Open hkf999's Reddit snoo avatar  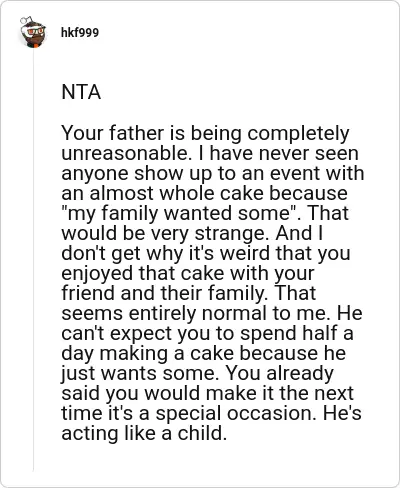point(32,32)
